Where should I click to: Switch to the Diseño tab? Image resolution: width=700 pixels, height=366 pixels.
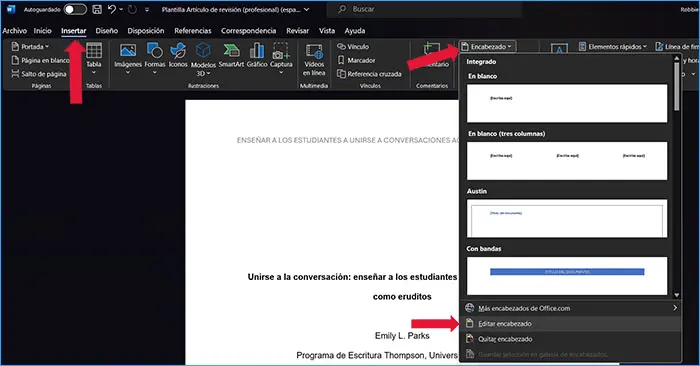coord(107,31)
